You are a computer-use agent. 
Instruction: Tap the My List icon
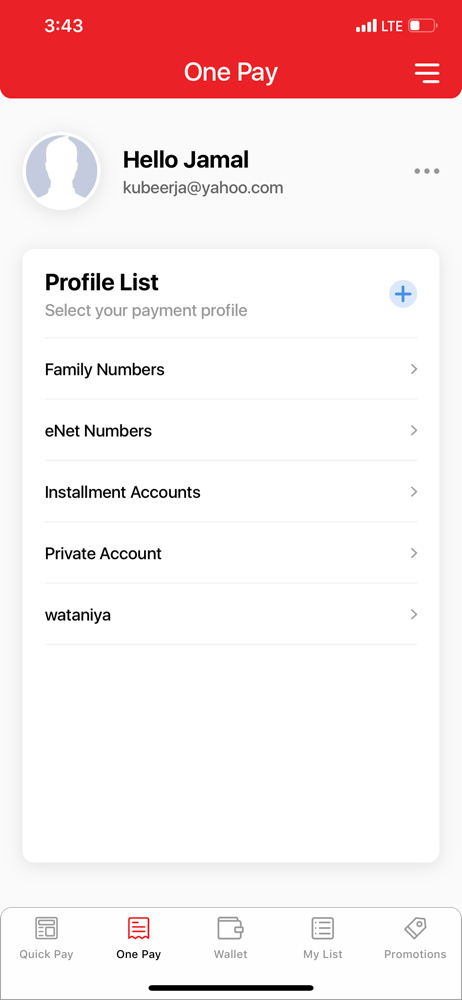tap(323, 928)
